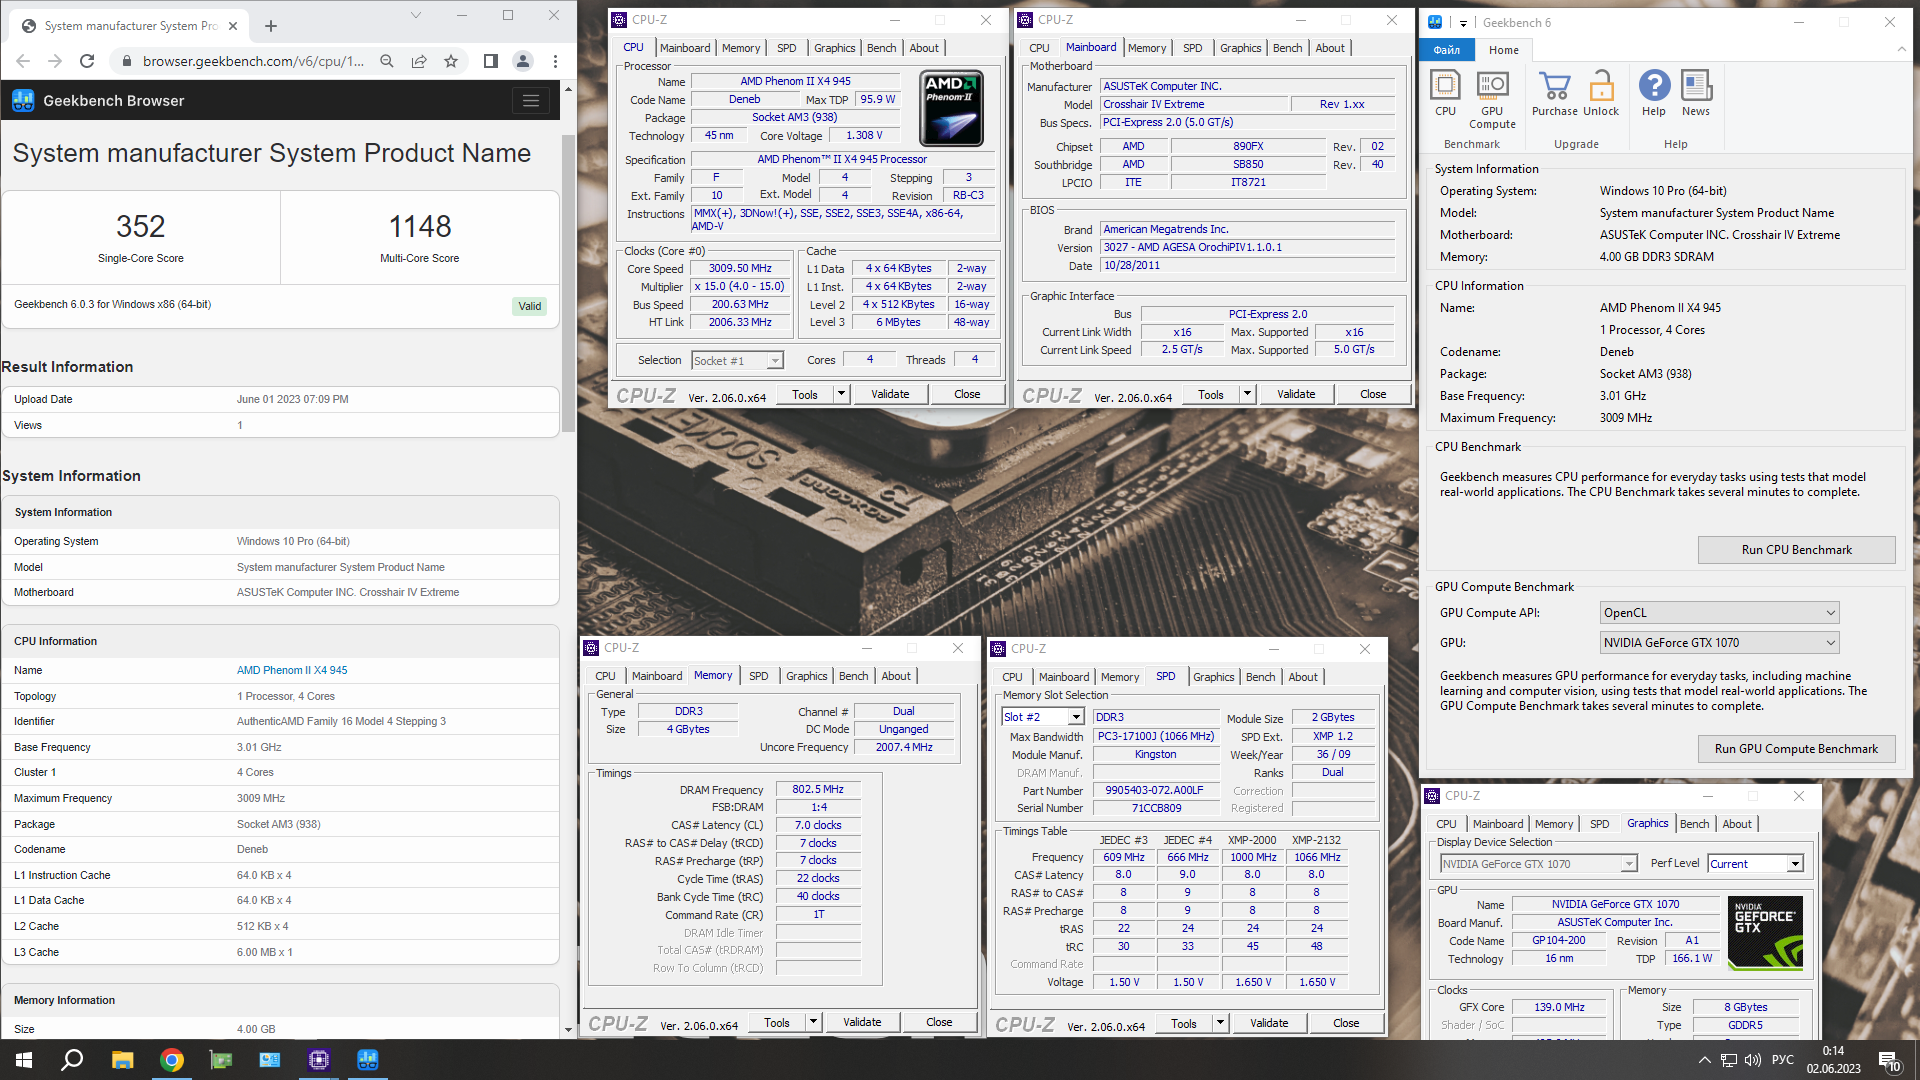Click the zoom magnifier icon in address bar
This screenshot has width=1920, height=1080.
pos(387,61)
